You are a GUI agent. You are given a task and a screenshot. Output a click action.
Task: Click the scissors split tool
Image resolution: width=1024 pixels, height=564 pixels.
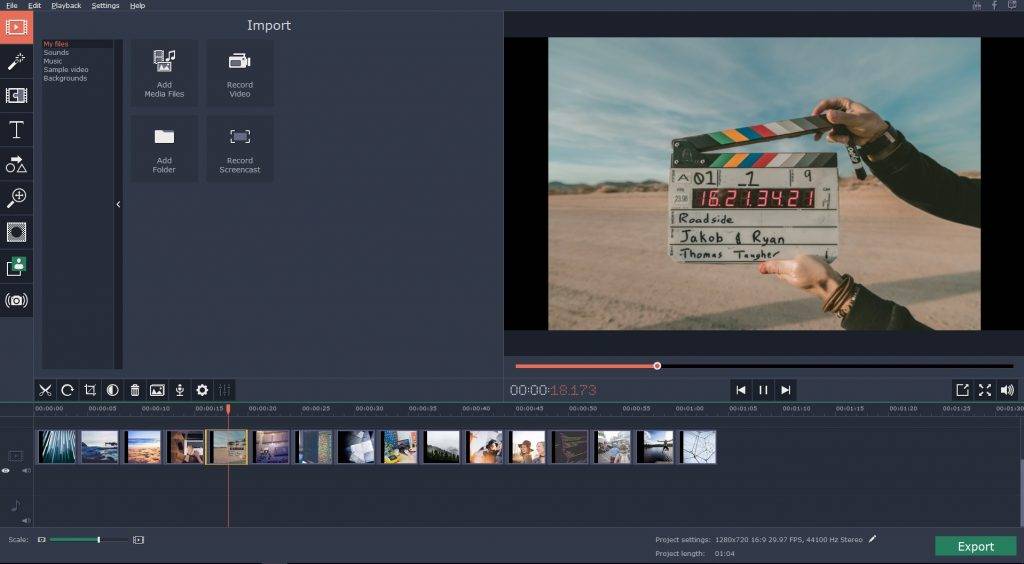pyautogui.click(x=45, y=390)
